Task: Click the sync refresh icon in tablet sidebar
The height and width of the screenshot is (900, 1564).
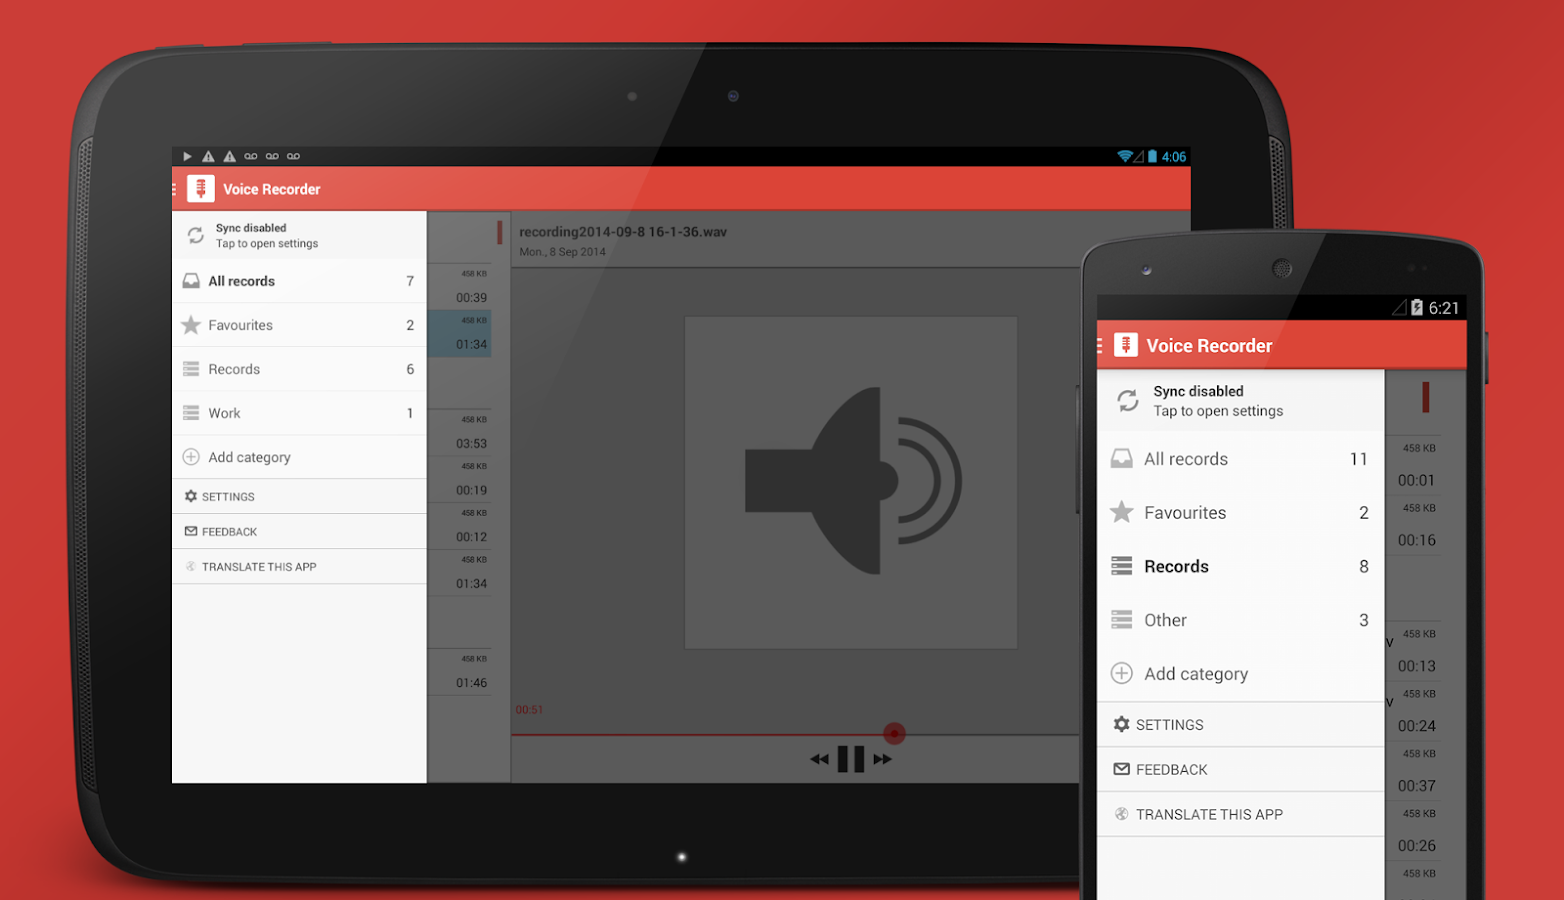Action: [193, 234]
